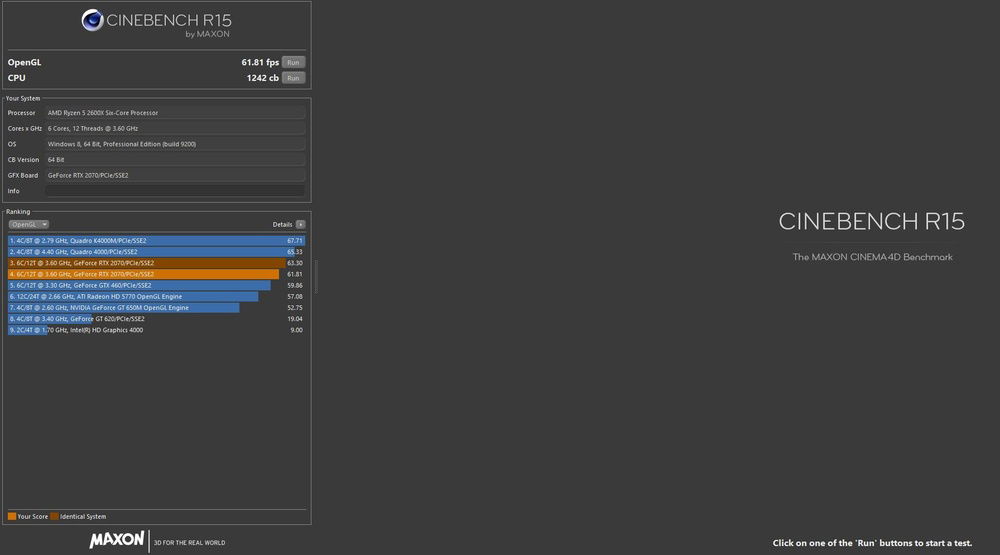Viewport: 1000px width, 555px height.
Task: Select ranking row 3 GeForce RTX 2070 63.30
Action: [156, 263]
